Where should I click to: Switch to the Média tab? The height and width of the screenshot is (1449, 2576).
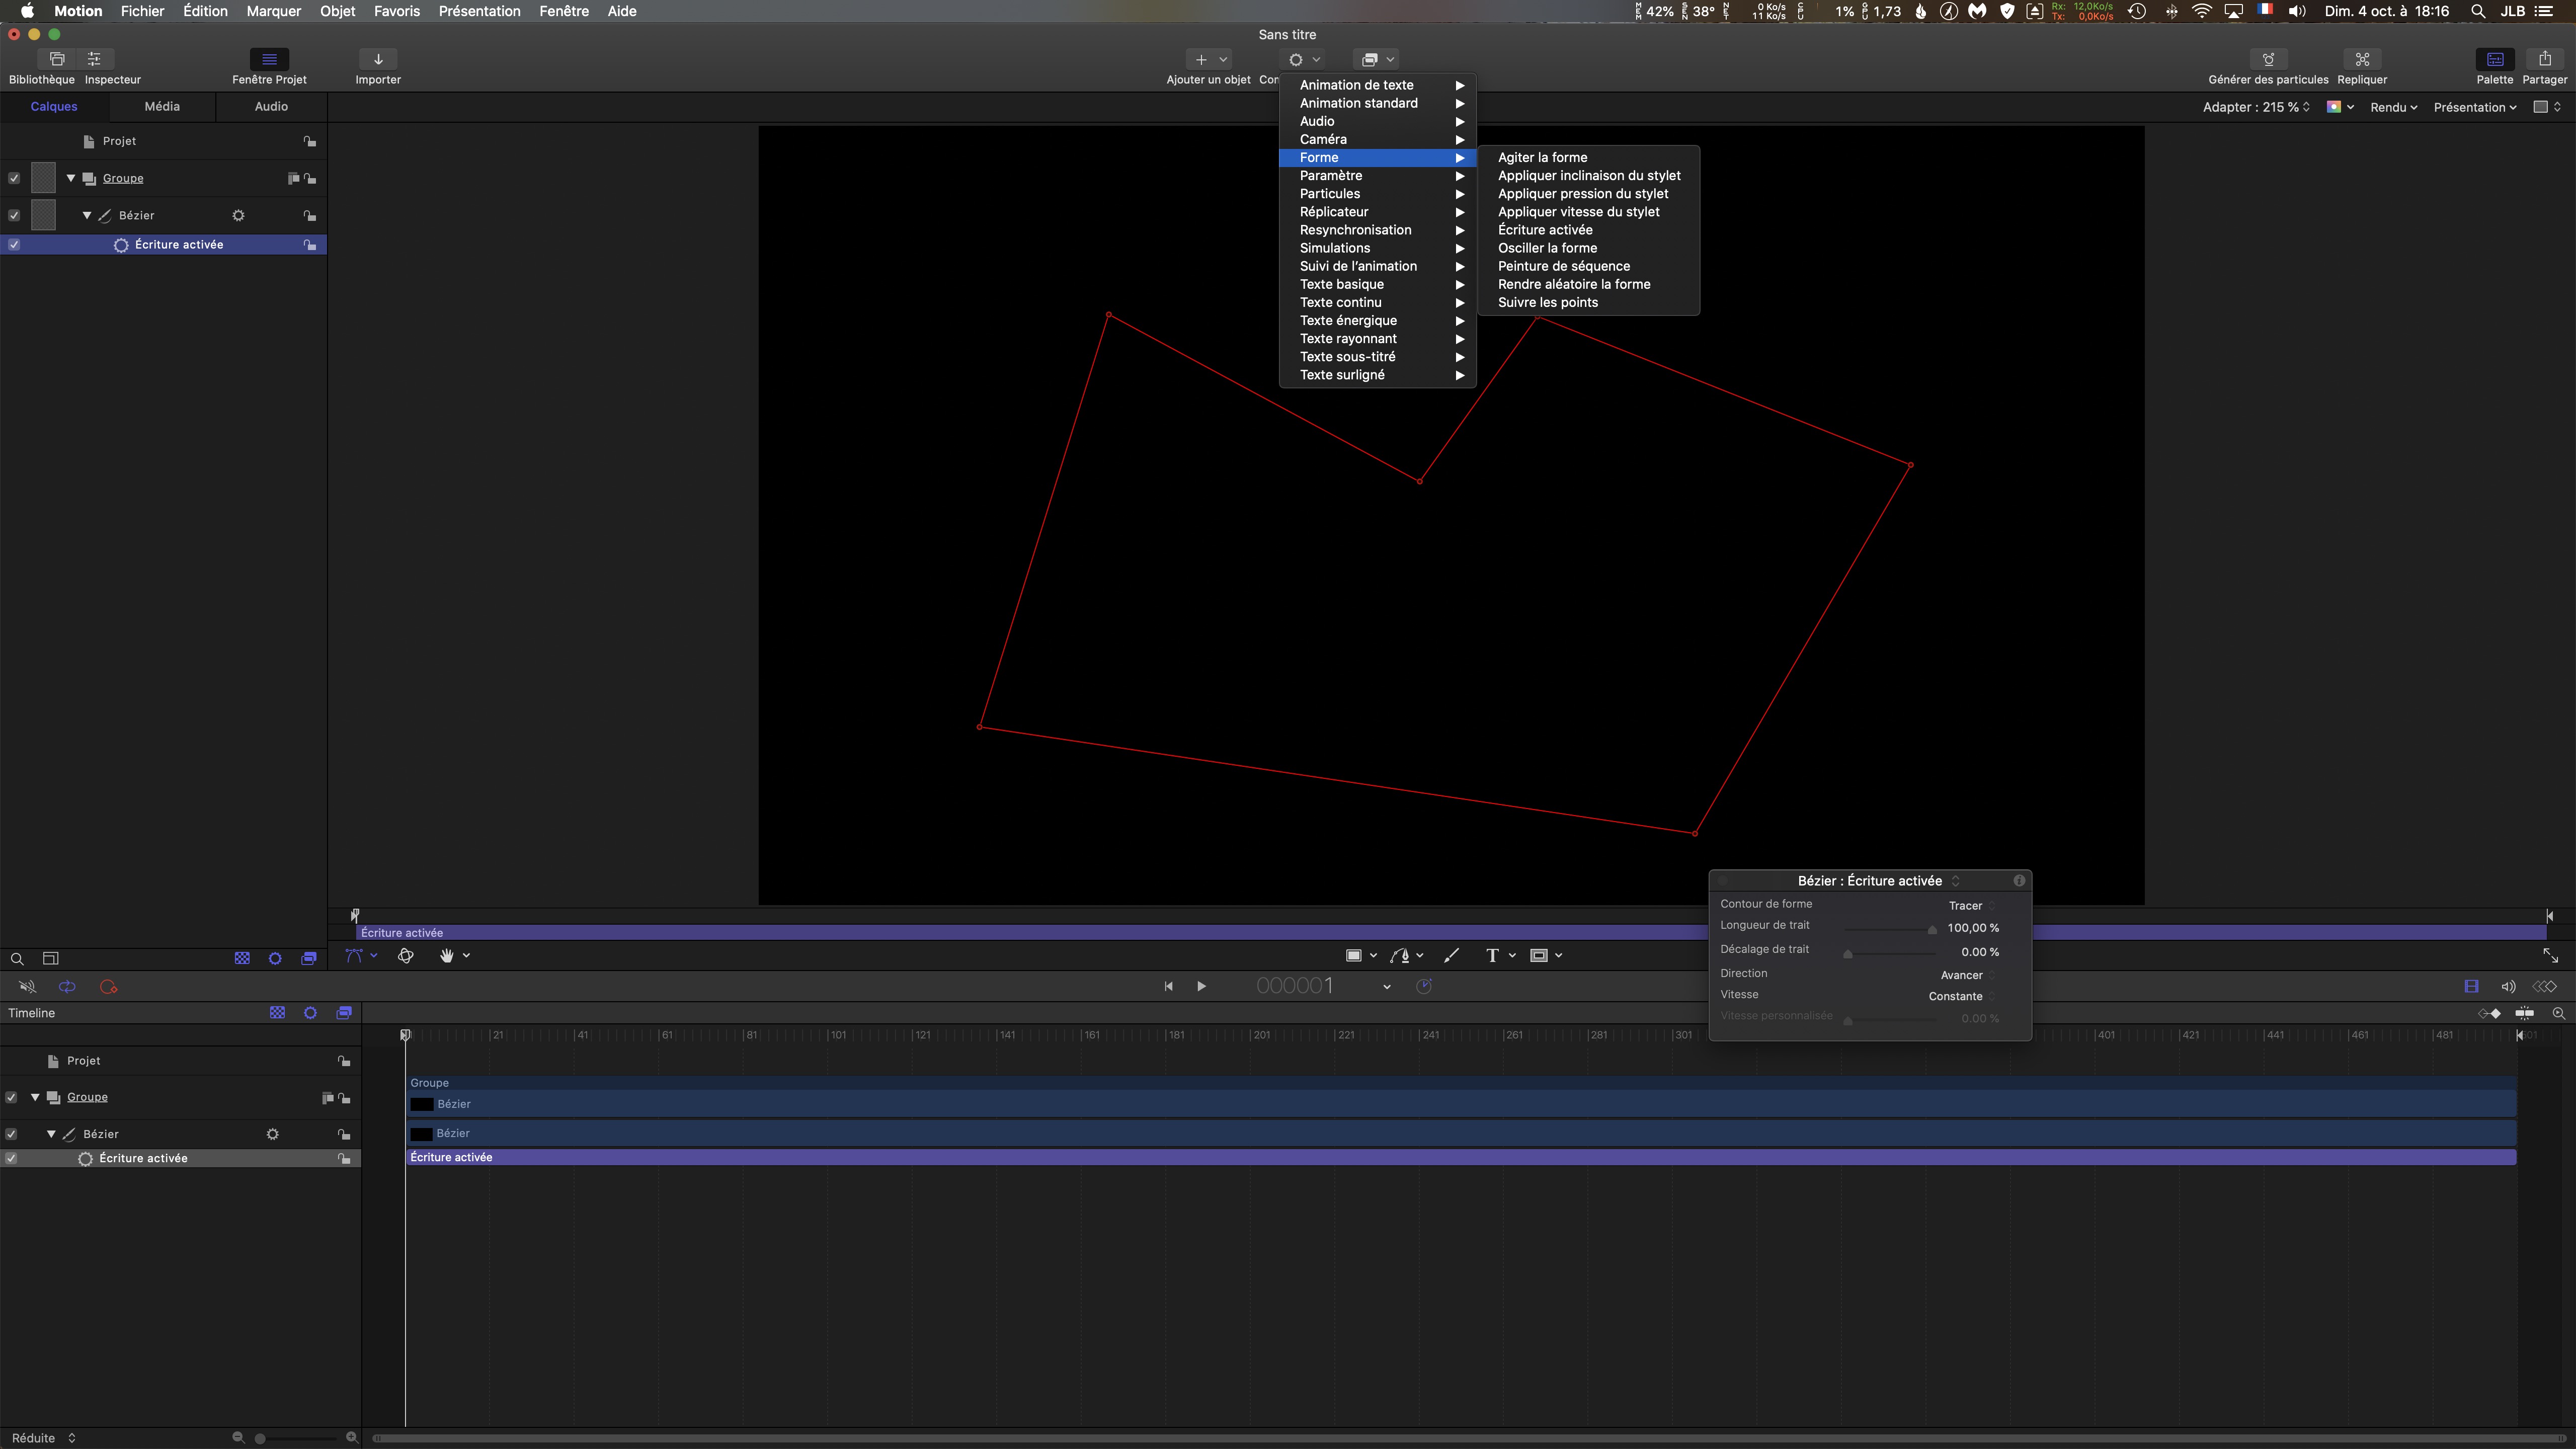(x=162, y=106)
